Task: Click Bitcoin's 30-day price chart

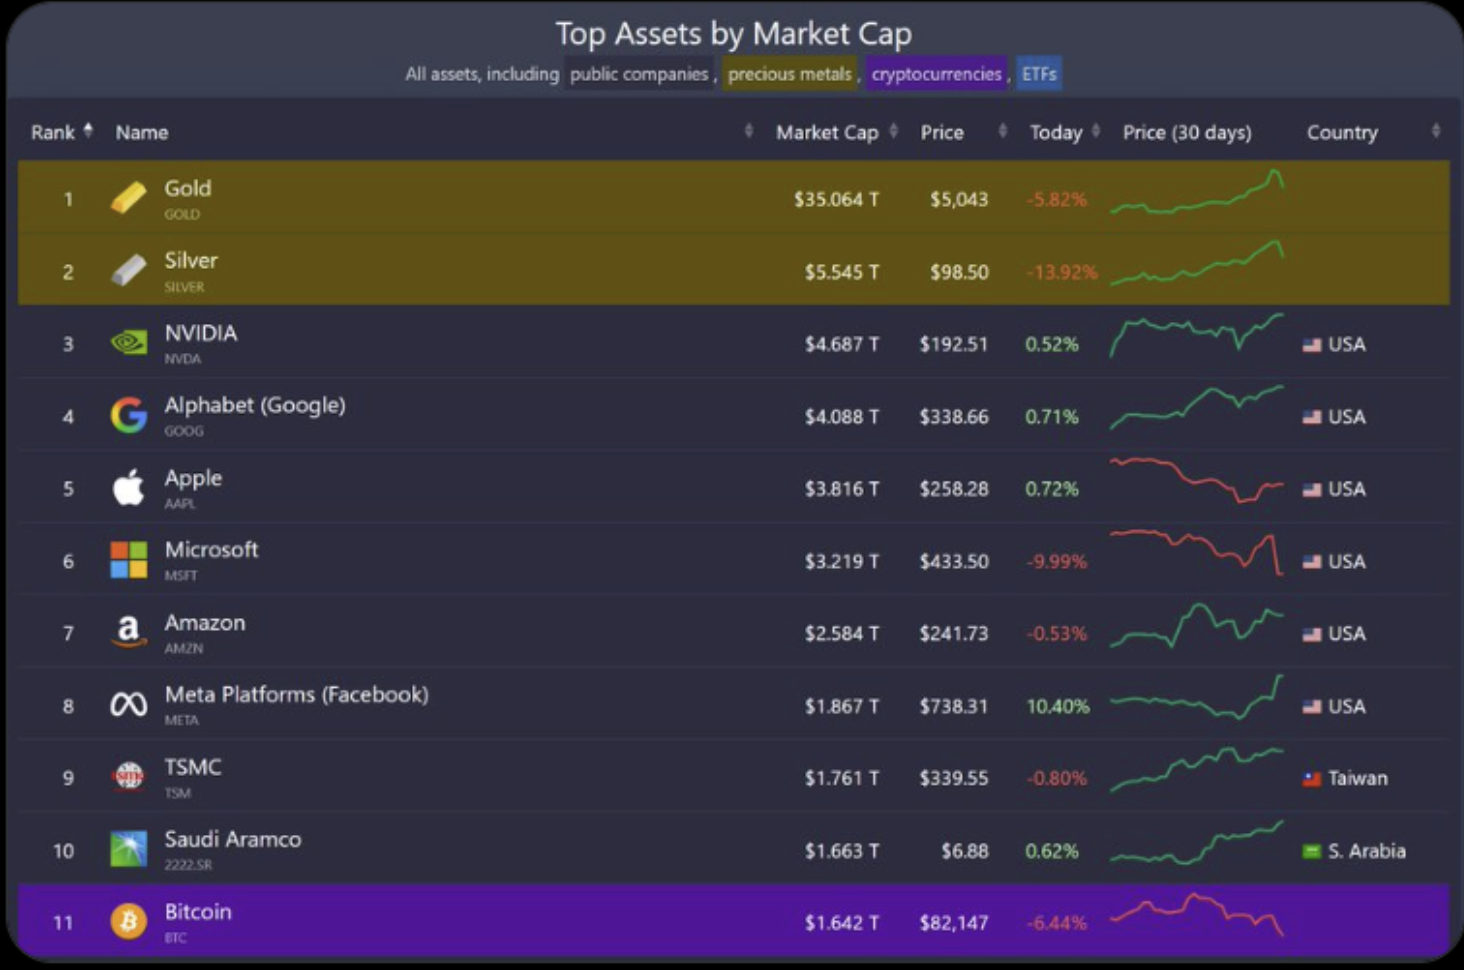Action: [1197, 914]
